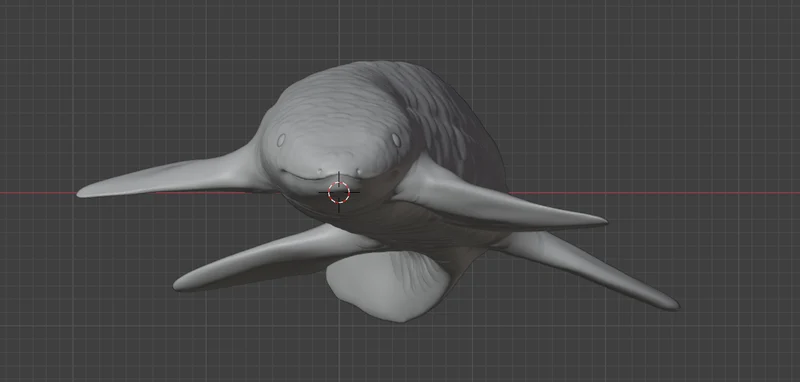Select the tail fluke below the body

coord(388,286)
